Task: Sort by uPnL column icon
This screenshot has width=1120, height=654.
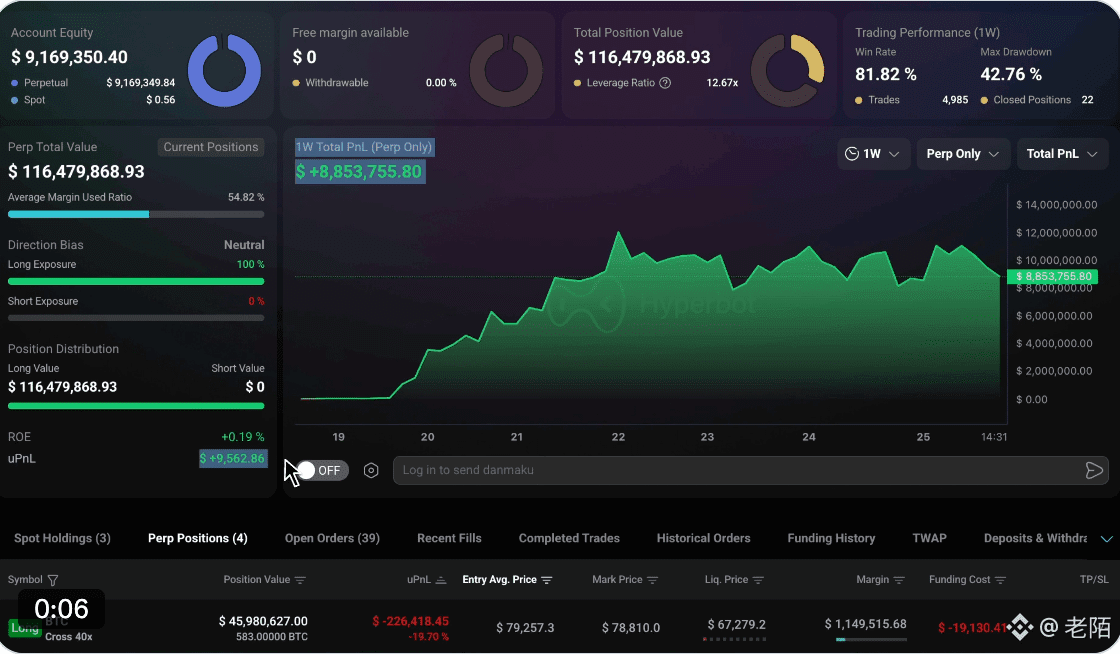Action: (x=441, y=580)
